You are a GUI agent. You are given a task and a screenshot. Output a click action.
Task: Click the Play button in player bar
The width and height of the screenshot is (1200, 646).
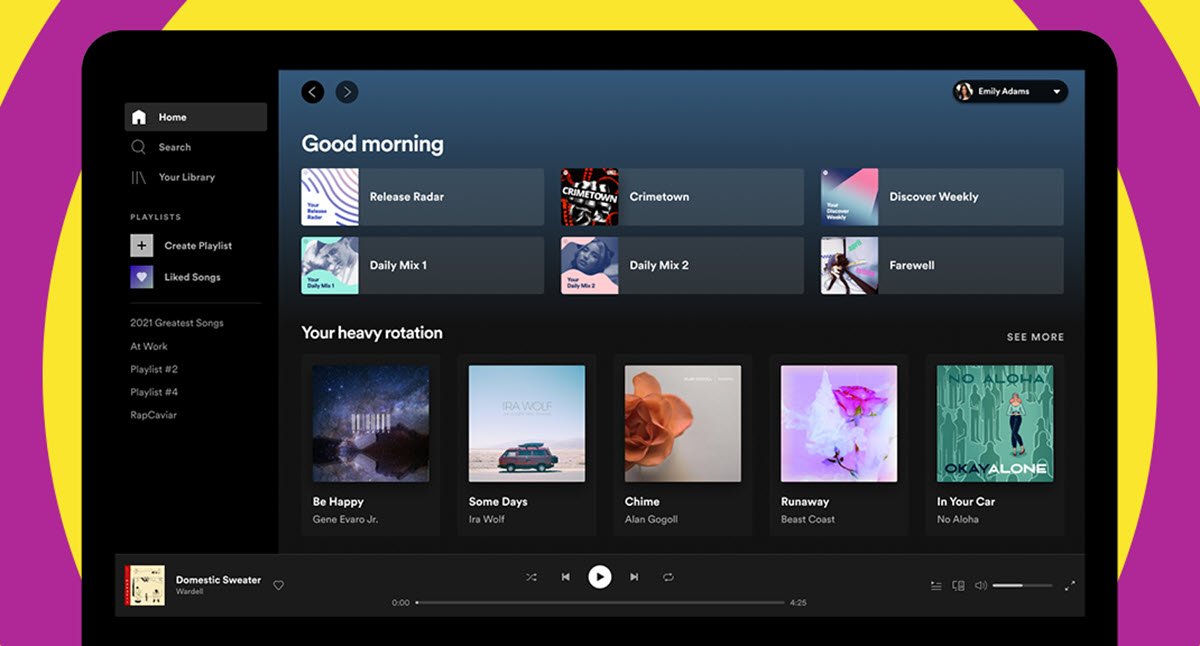click(x=599, y=576)
